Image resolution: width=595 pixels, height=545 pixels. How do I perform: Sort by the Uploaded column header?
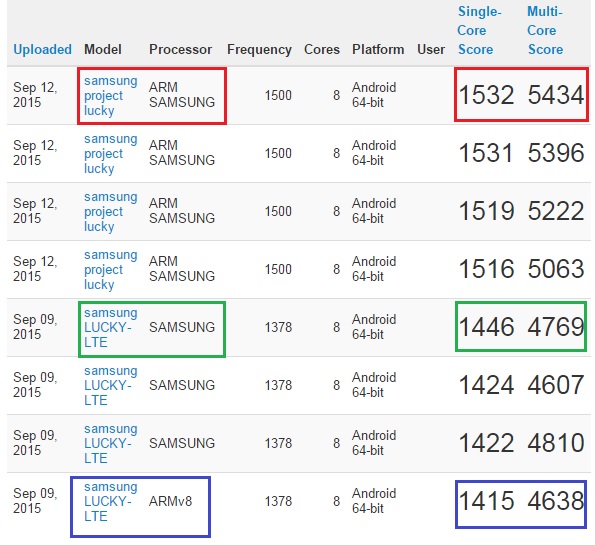[x=42, y=49]
